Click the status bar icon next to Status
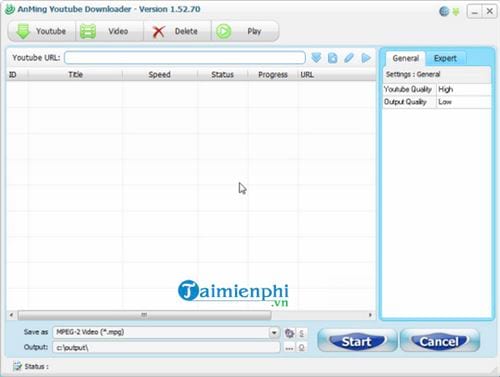Image resolution: width=500 pixels, height=377 pixels. [17, 366]
